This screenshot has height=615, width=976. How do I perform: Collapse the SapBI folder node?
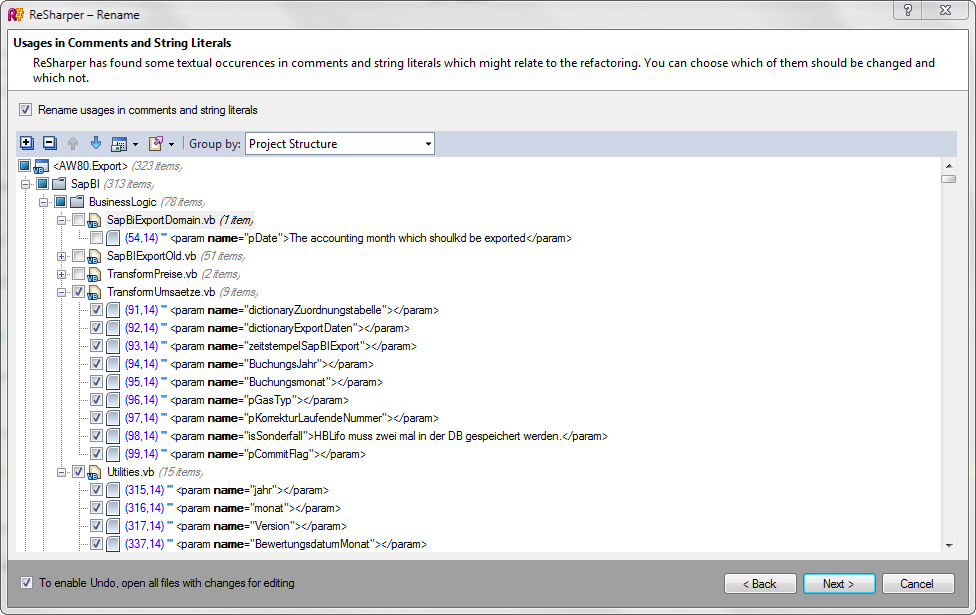26,184
